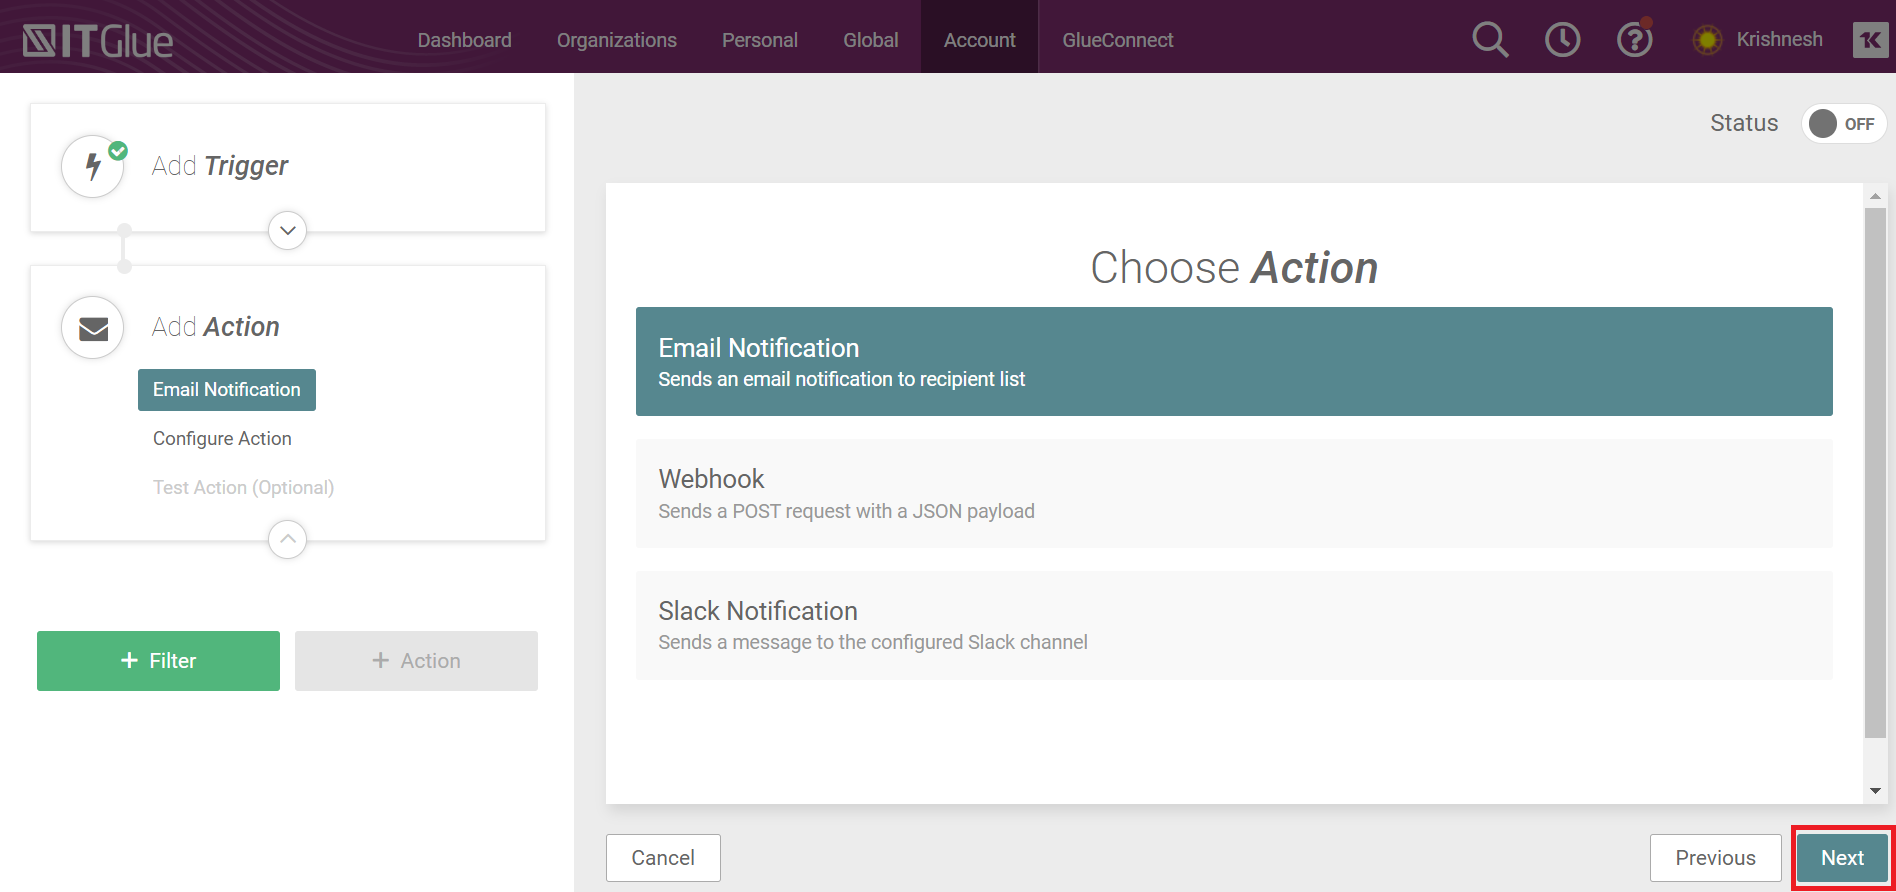Toggle the workflow Status switch

pyautogui.click(x=1844, y=124)
